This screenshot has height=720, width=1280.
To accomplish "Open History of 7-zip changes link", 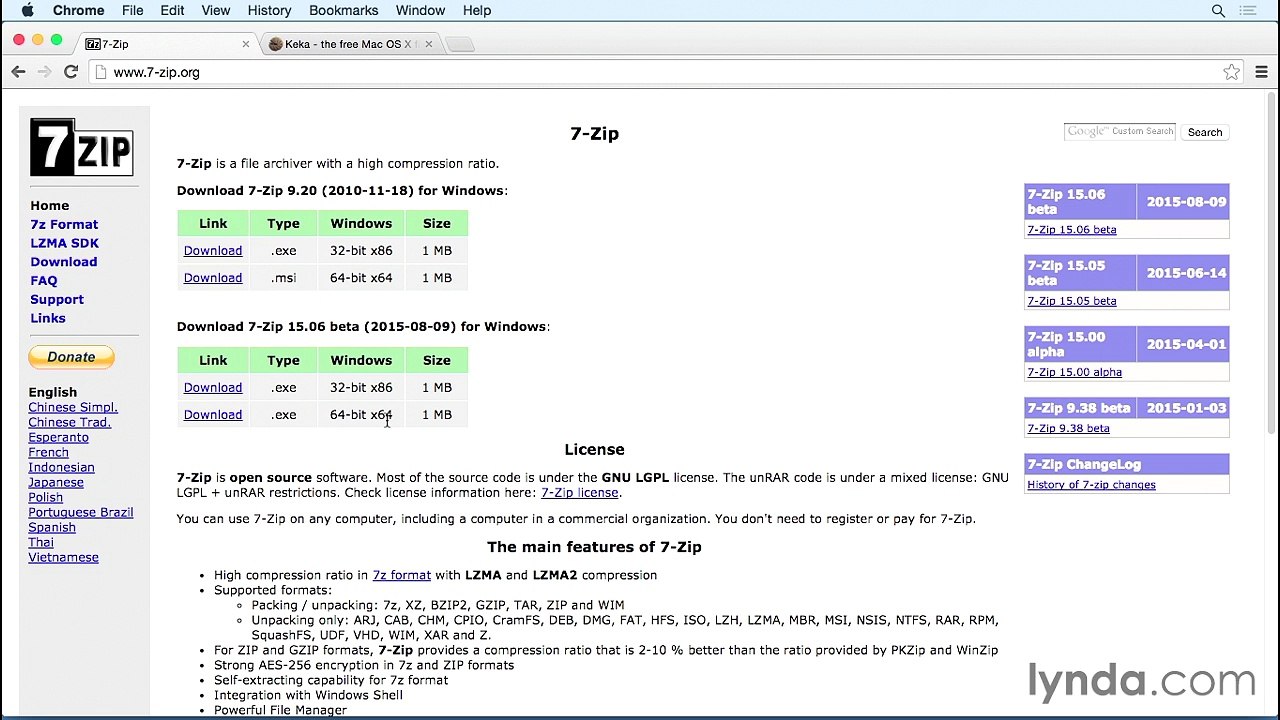I will coord(1091,485).
